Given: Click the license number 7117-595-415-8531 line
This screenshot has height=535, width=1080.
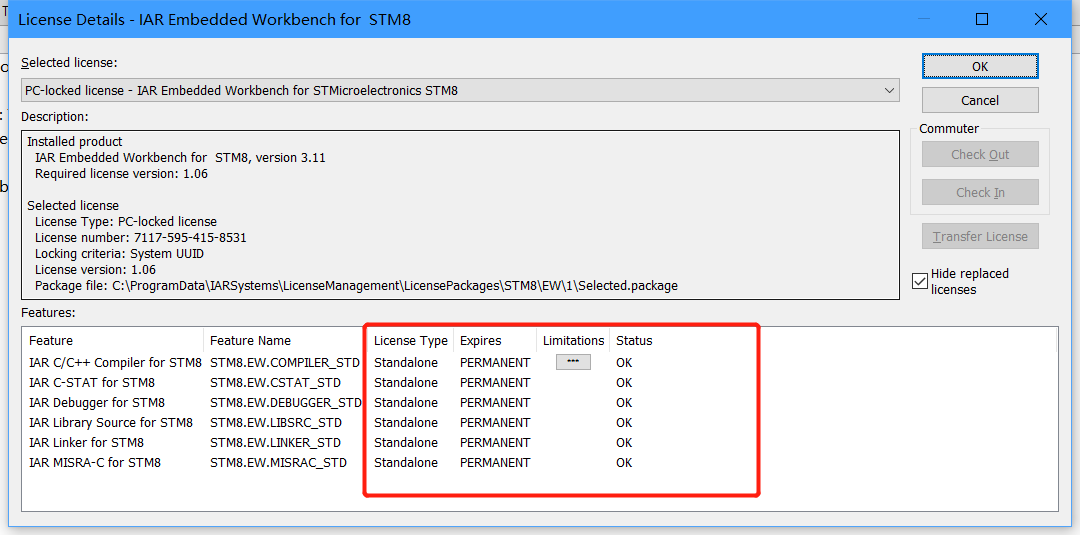Looking at the screenshot, I should click(141, 238).
